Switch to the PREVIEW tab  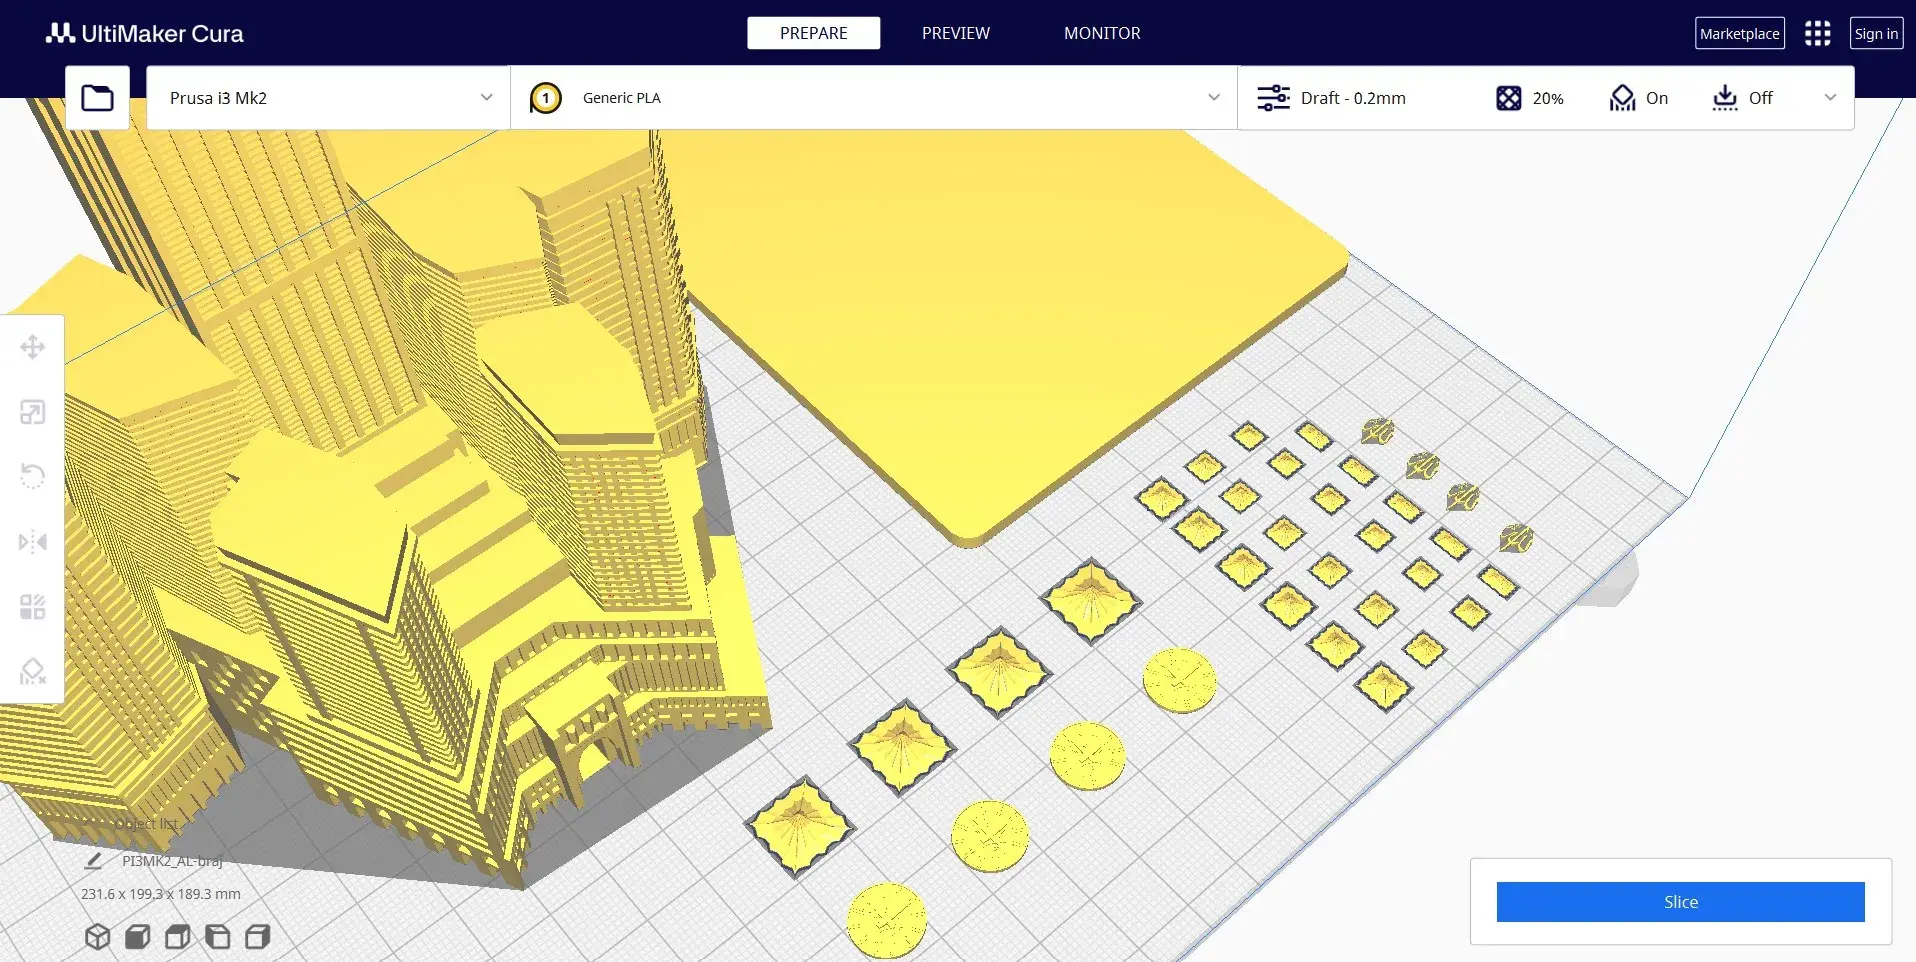(x=955, y=33)
